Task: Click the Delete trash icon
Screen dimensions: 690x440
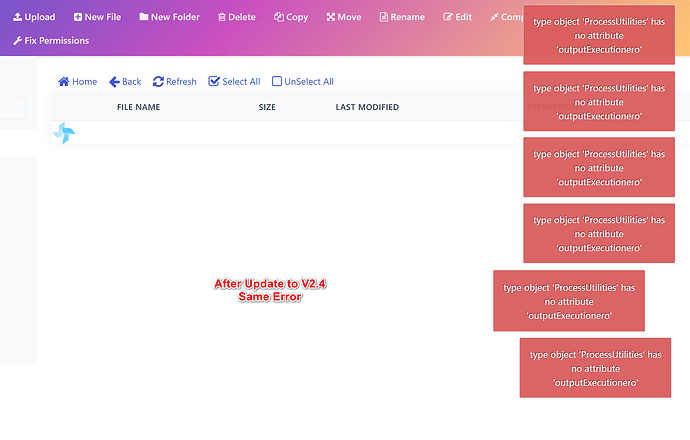Action: [222, 17]
